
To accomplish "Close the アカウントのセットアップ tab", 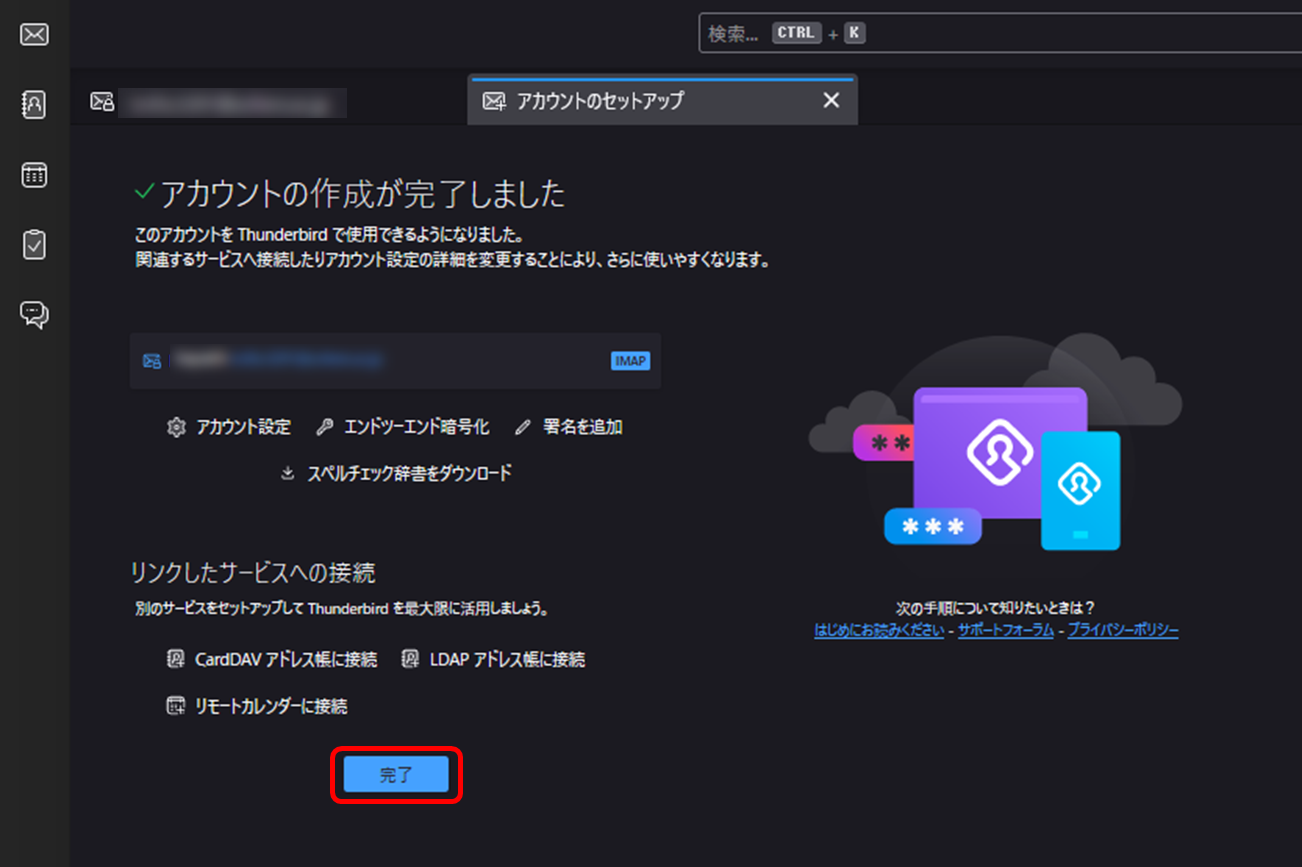I will pos(831,100).
